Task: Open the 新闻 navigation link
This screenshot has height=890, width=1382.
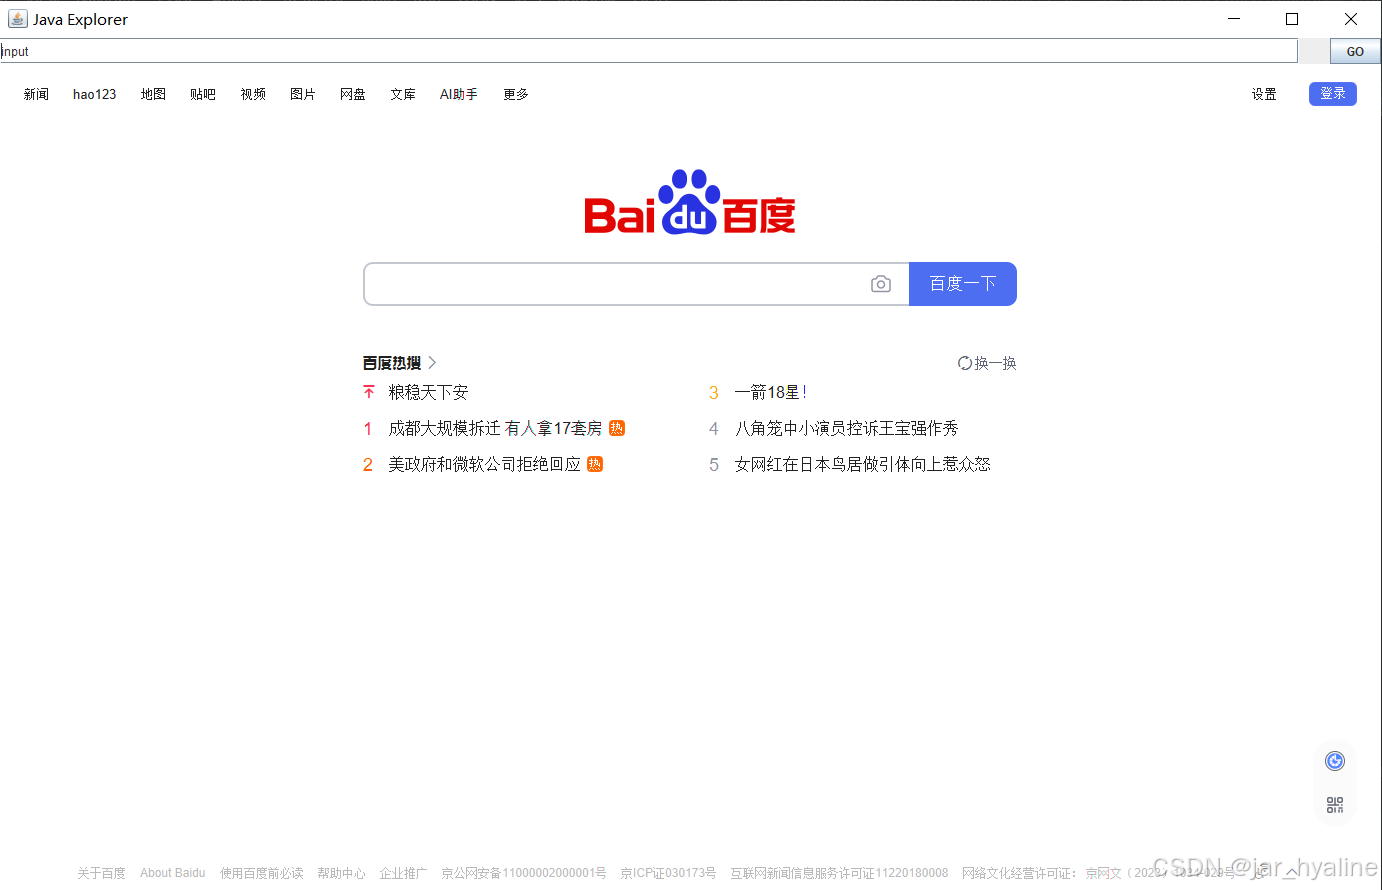Action: coord(36,94)
